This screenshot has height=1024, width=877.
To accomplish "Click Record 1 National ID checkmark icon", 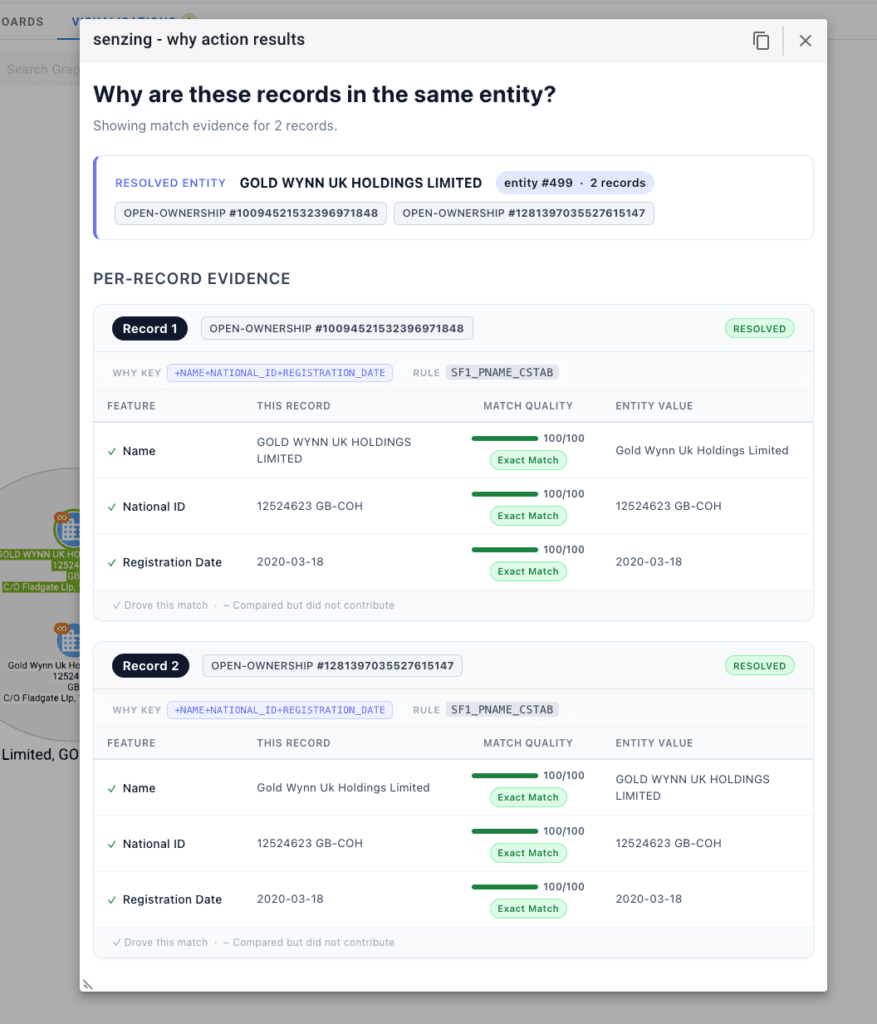I will tap(112, 507).
